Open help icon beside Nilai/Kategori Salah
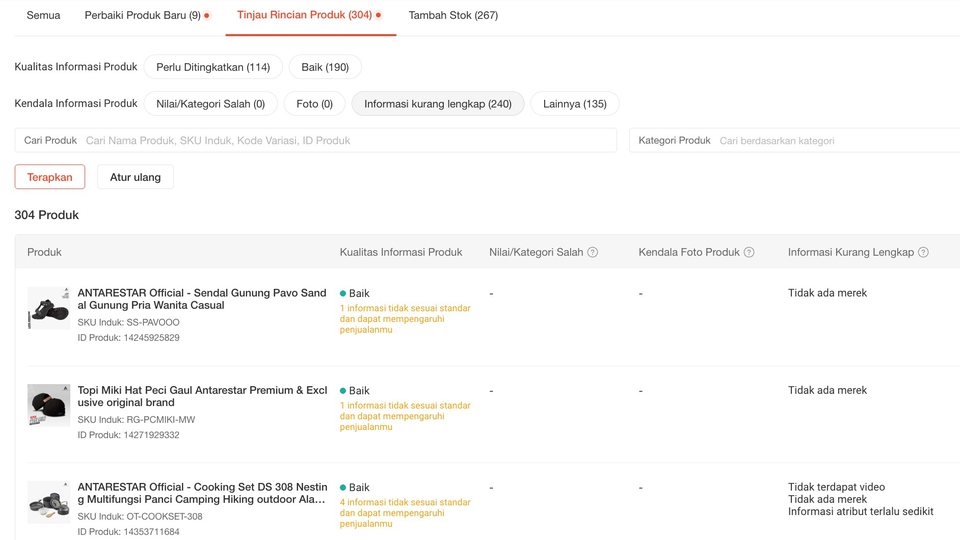 [592, 252]
